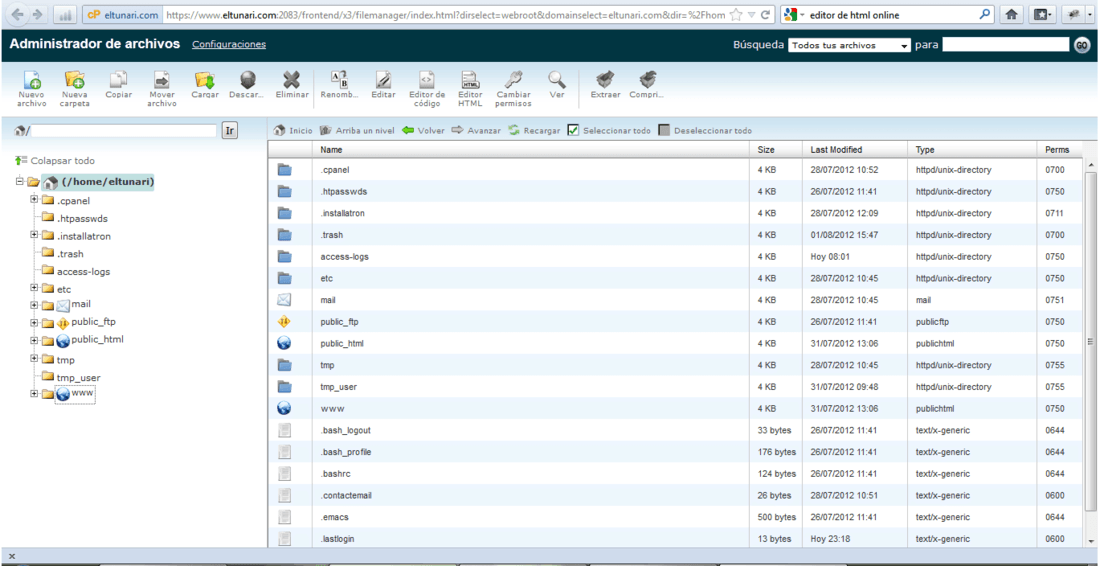Sort by the Type column header
Screen dimensions: 1100x566
[x=972, y=149]
